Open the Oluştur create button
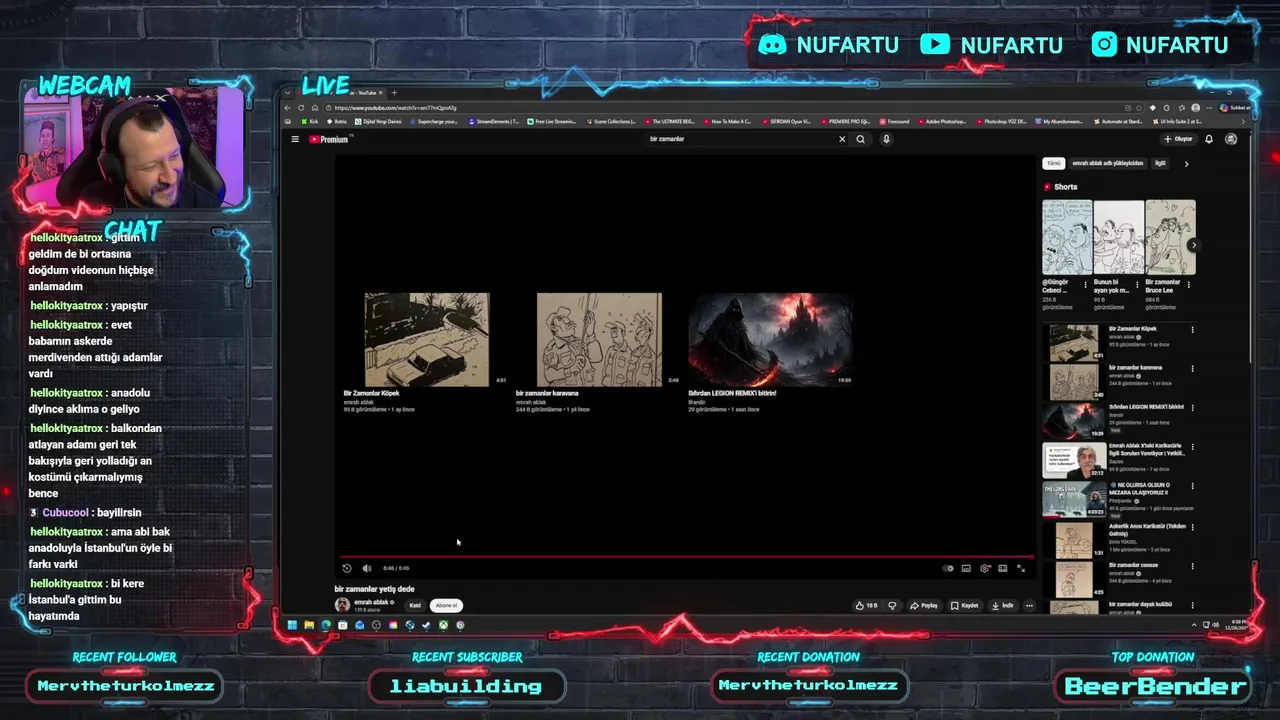Image resolution: width=1280 pixels, height=720 pixels. pyautogui.click(x=1178, y=139)
